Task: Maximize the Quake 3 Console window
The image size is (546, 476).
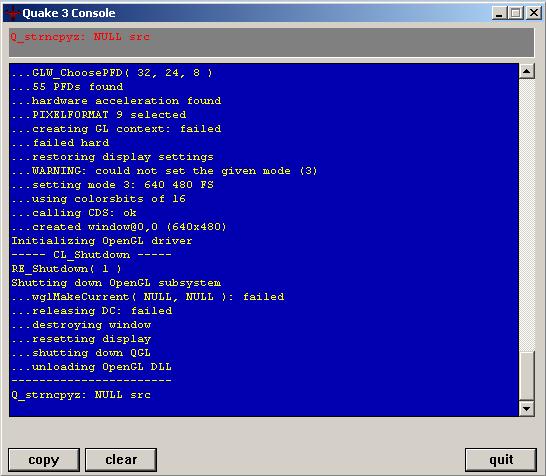Action: point(516,13)
